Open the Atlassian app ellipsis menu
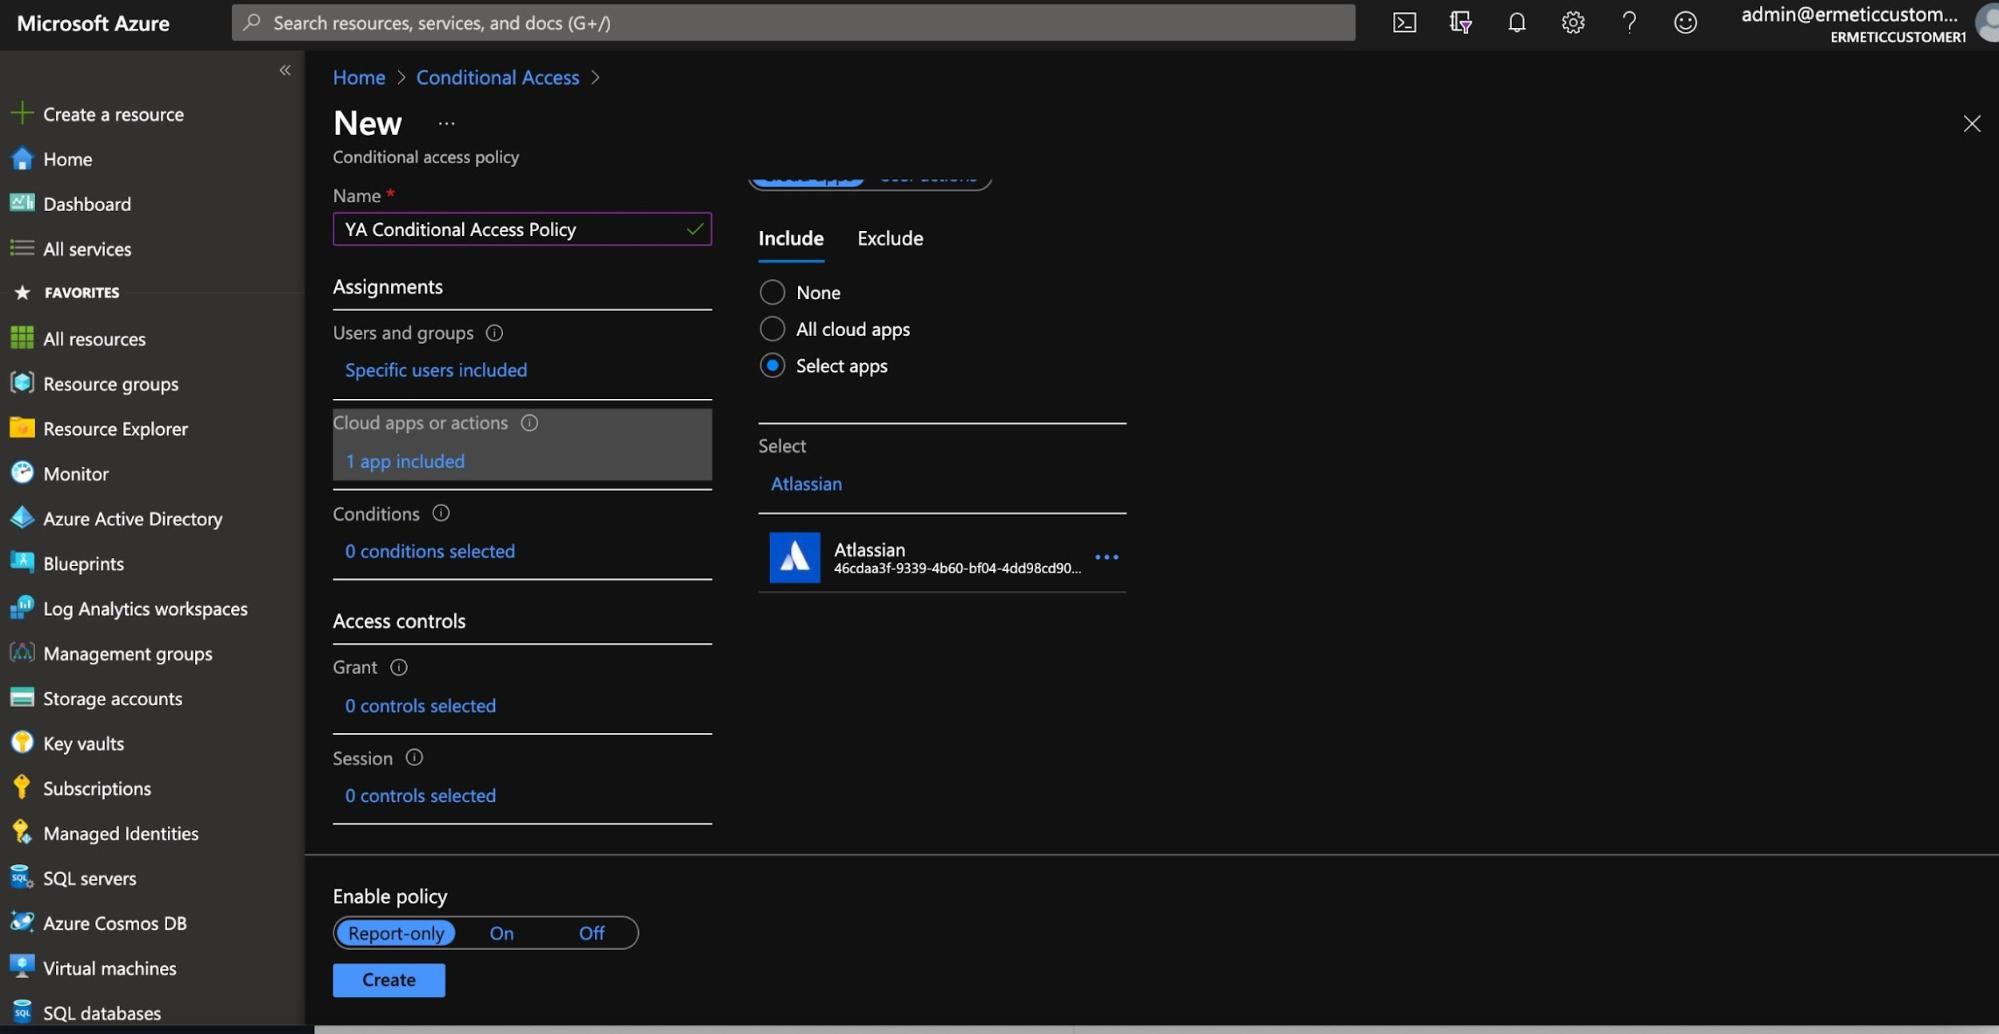 click(1106, 557)
